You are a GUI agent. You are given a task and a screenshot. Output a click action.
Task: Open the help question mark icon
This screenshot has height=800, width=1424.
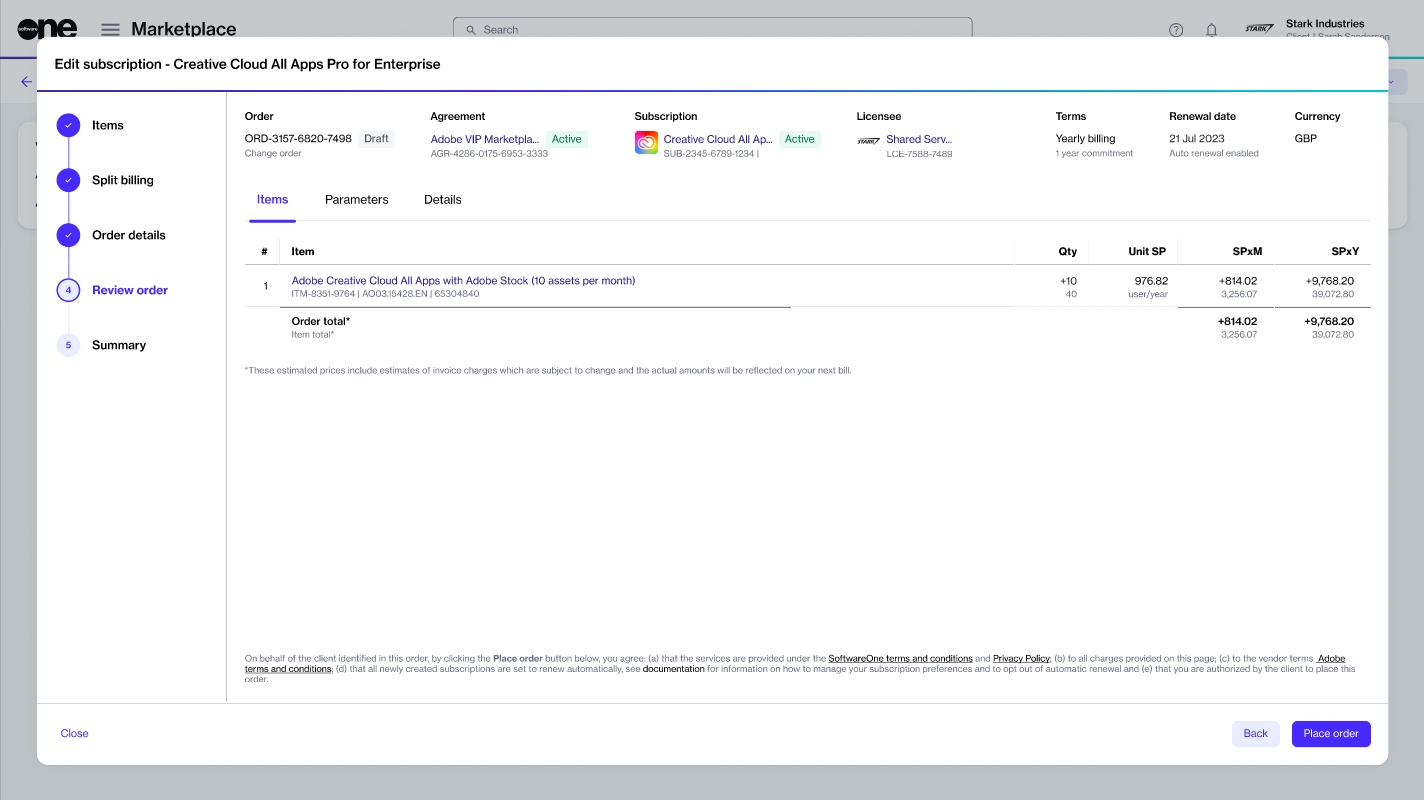pos(1176,30)
